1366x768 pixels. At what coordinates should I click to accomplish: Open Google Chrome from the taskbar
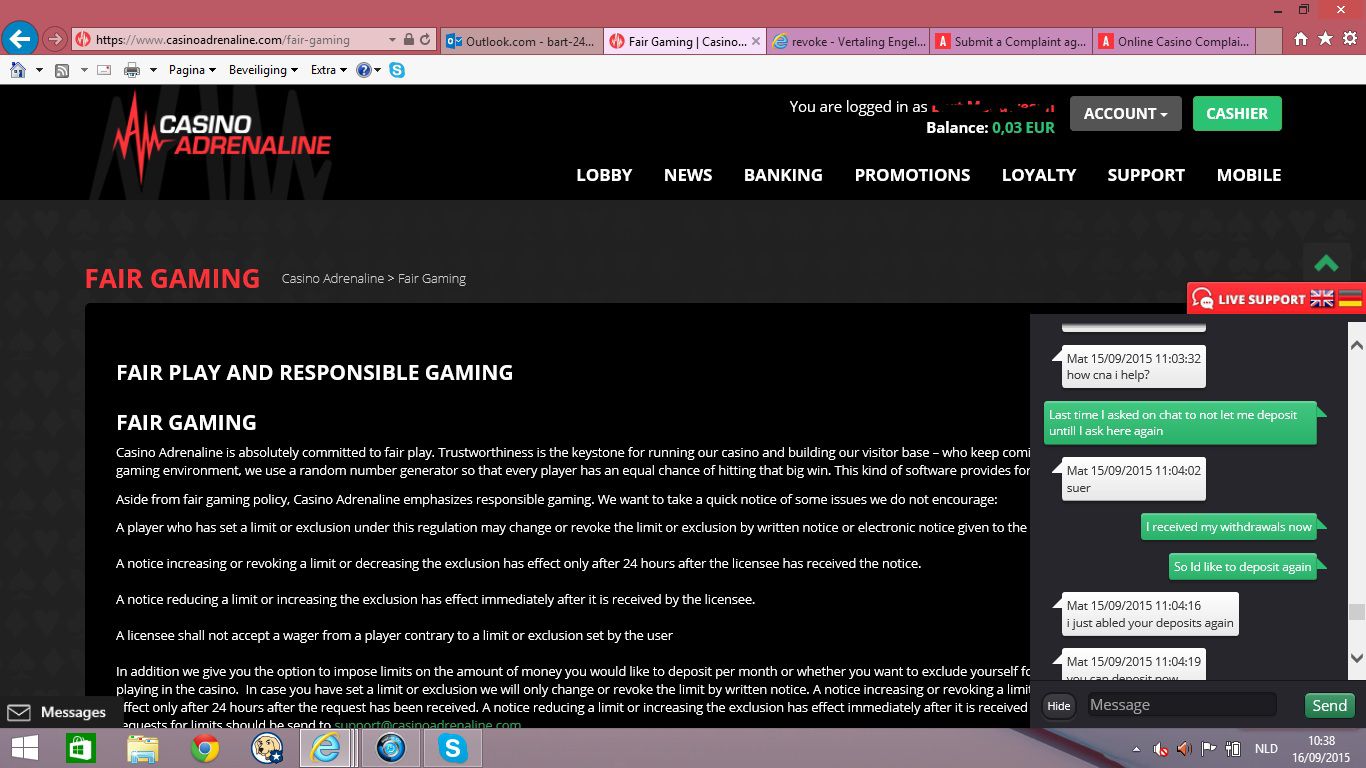[x=205, y=748]
